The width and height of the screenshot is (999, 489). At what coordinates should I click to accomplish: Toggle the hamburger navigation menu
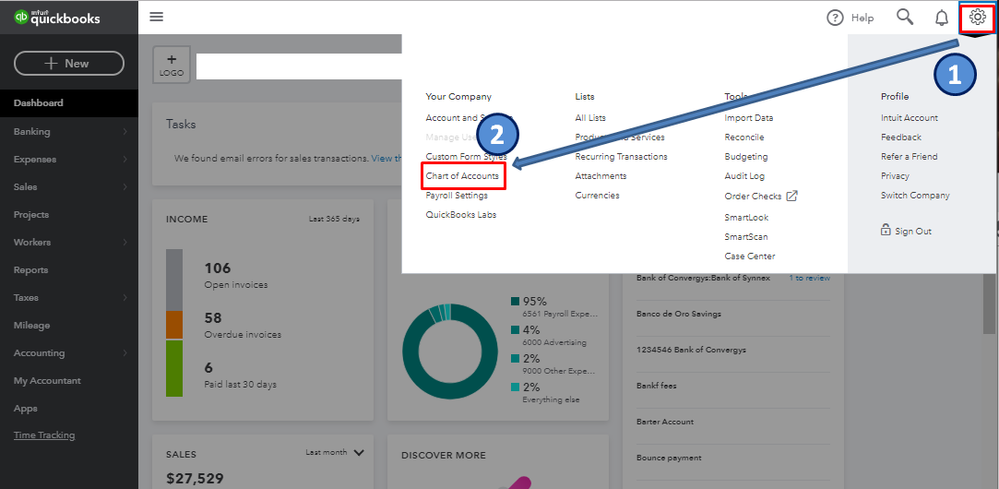tap(156, 17)
